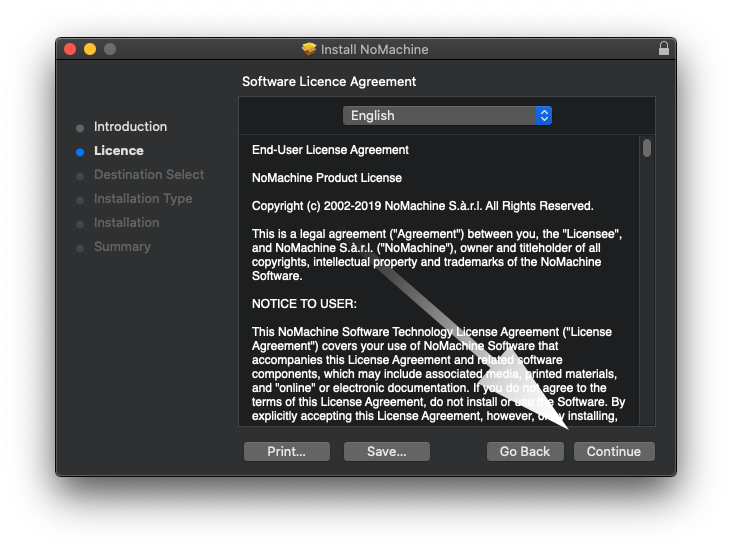
Task: Close the installer with the red button
Action: pyautogui.click(x=70, y=49)
